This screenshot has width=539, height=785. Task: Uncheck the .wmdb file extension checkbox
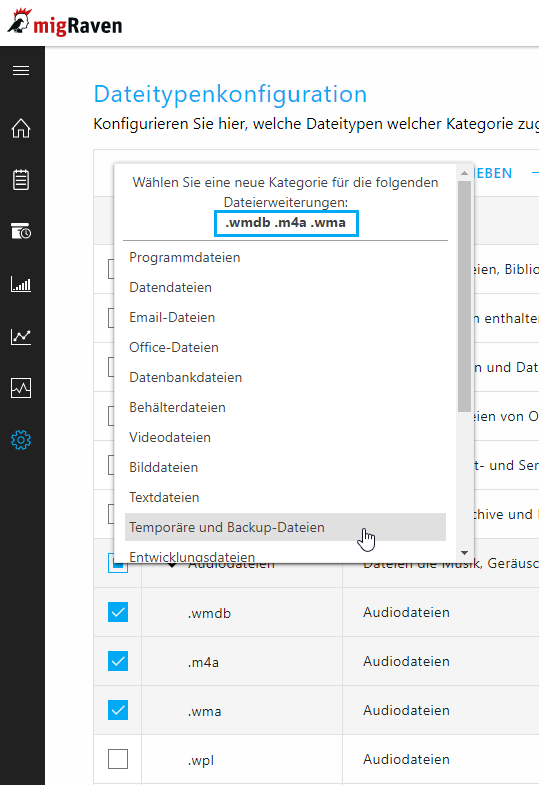(x=118, y=612)
